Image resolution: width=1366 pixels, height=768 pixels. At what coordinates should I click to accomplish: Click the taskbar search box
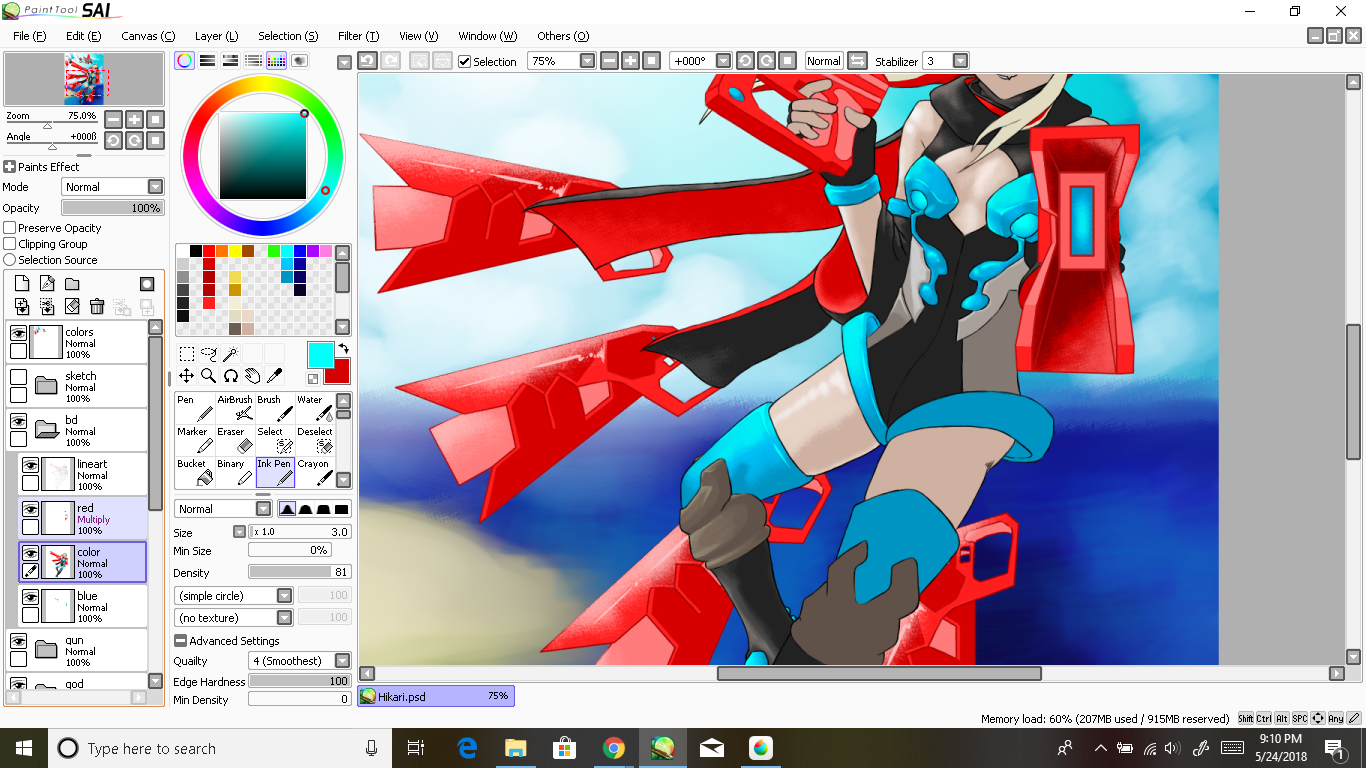click(x=220, y=748)
